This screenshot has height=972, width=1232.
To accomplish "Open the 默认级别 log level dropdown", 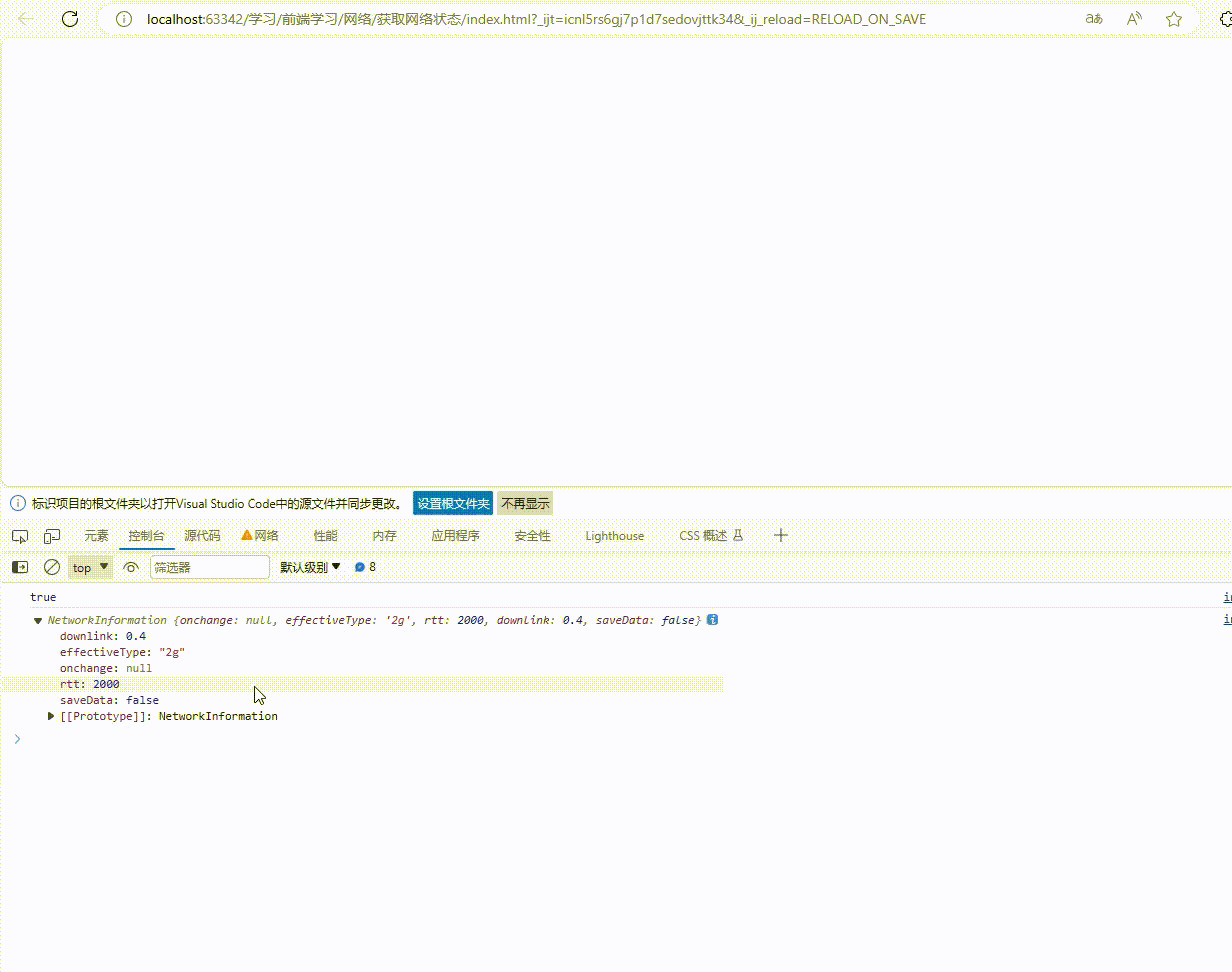I will click(x=310, y=567).
